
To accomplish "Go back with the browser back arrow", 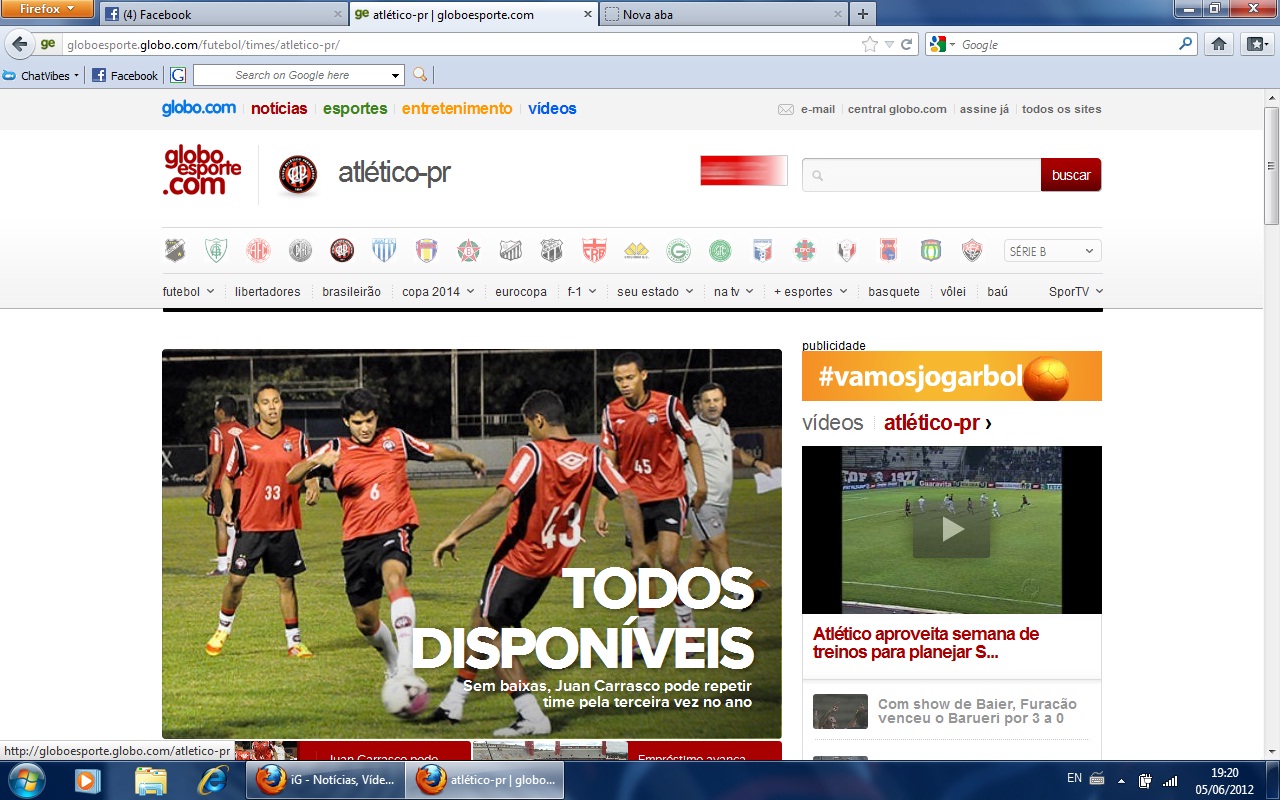I will 19,44.
